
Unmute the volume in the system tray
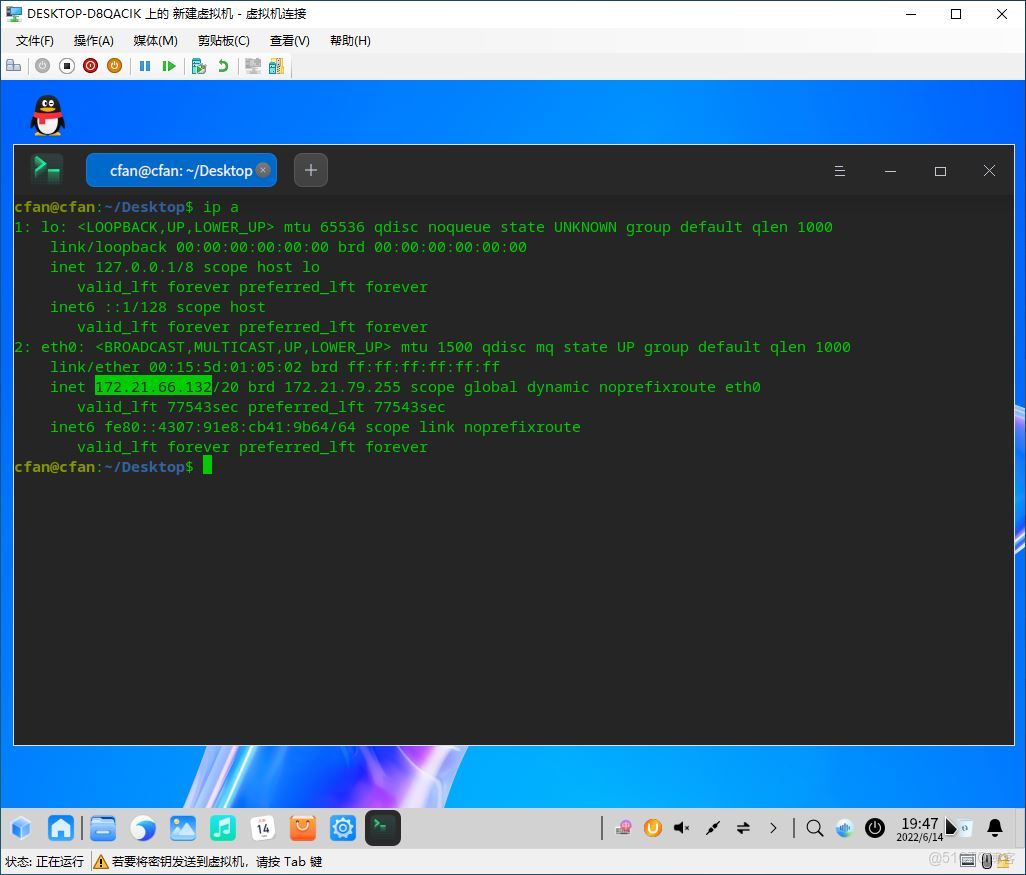coord(681,828)
